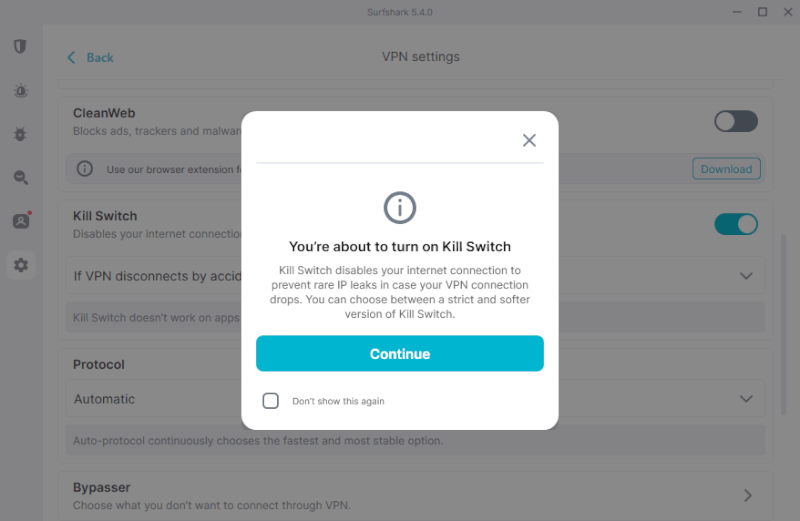Click the vertical scrollbar on right
This screenshot has width=800, height=521.
[784, 324]
